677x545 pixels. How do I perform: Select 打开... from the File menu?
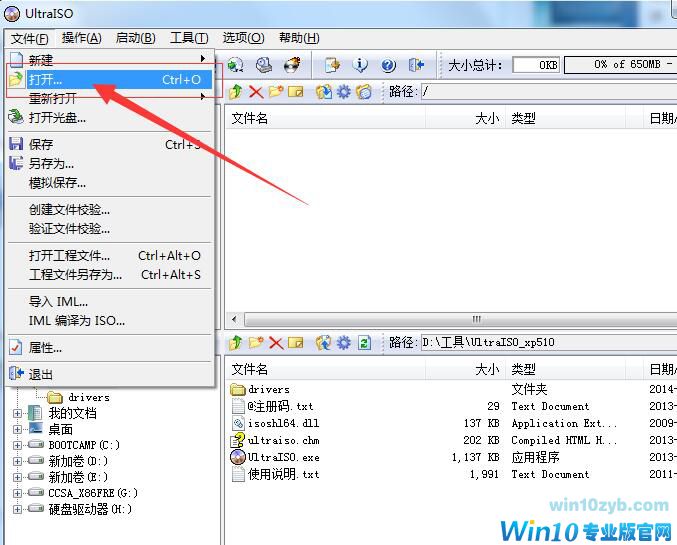click(45, 79)
